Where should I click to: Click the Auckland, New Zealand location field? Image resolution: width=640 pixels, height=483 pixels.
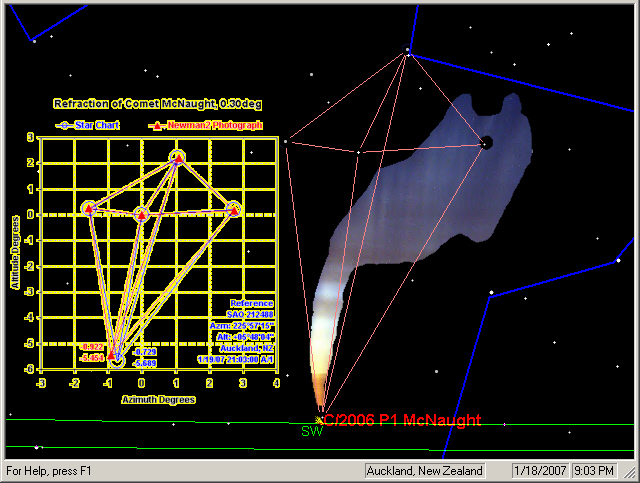pyautogui.click(x=424, y=470)
